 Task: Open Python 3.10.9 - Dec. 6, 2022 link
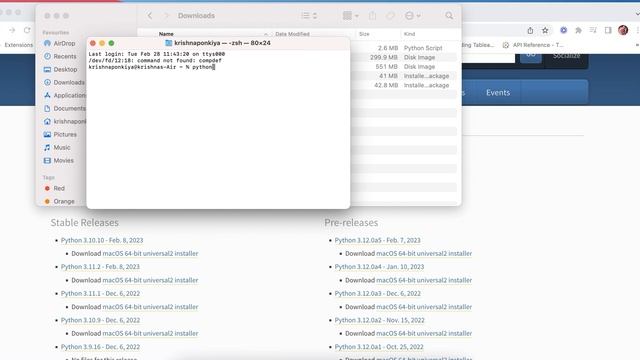[x=100, y=320]
